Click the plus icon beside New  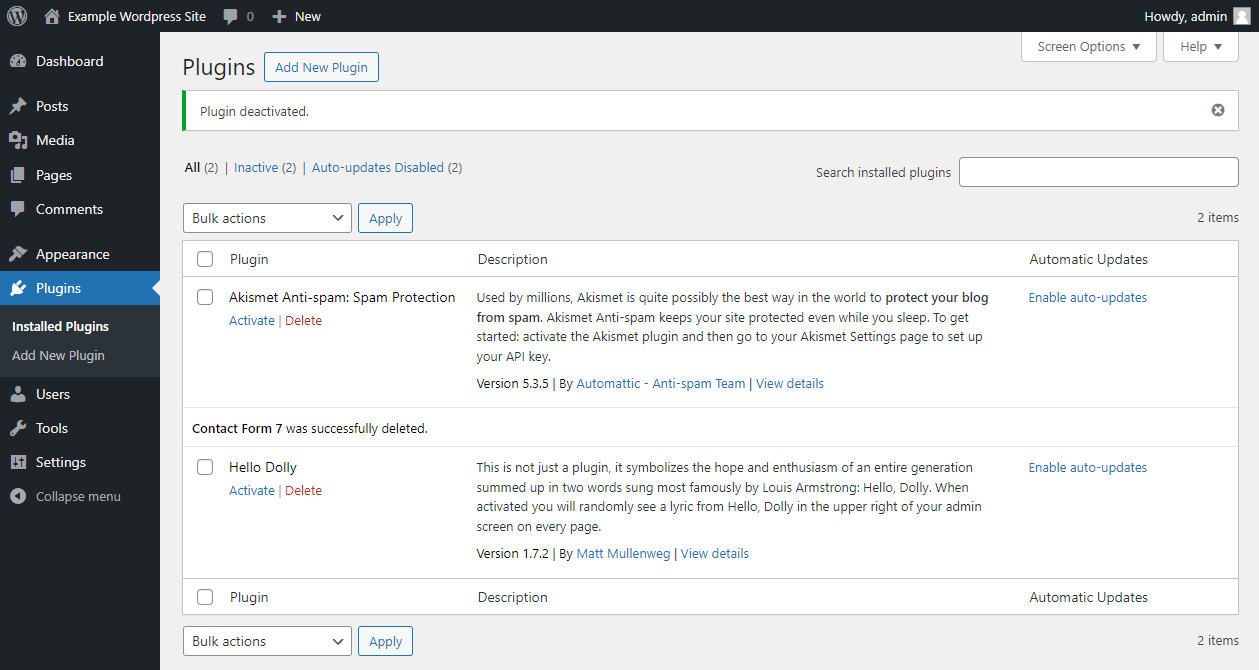pos(279,17)
